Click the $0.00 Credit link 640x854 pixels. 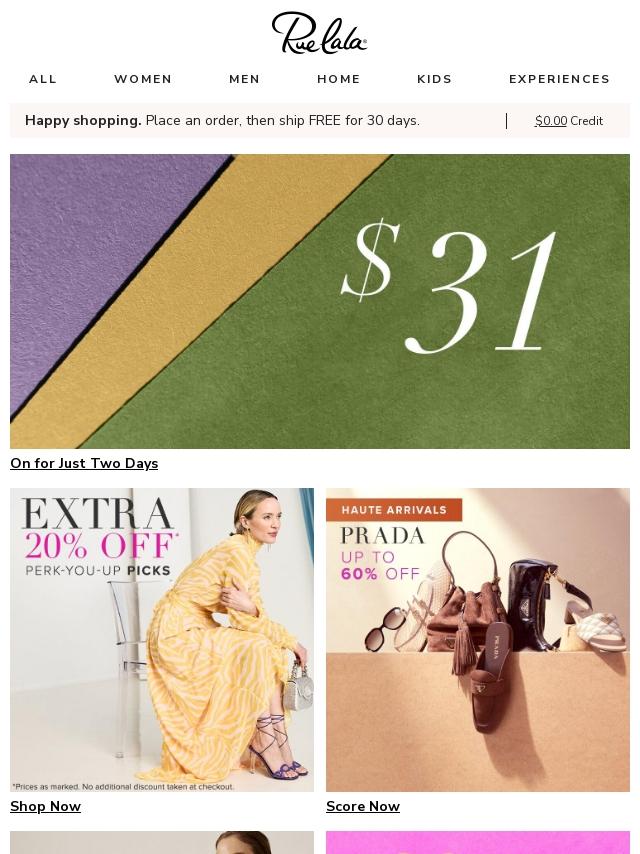tap(569, 121)
